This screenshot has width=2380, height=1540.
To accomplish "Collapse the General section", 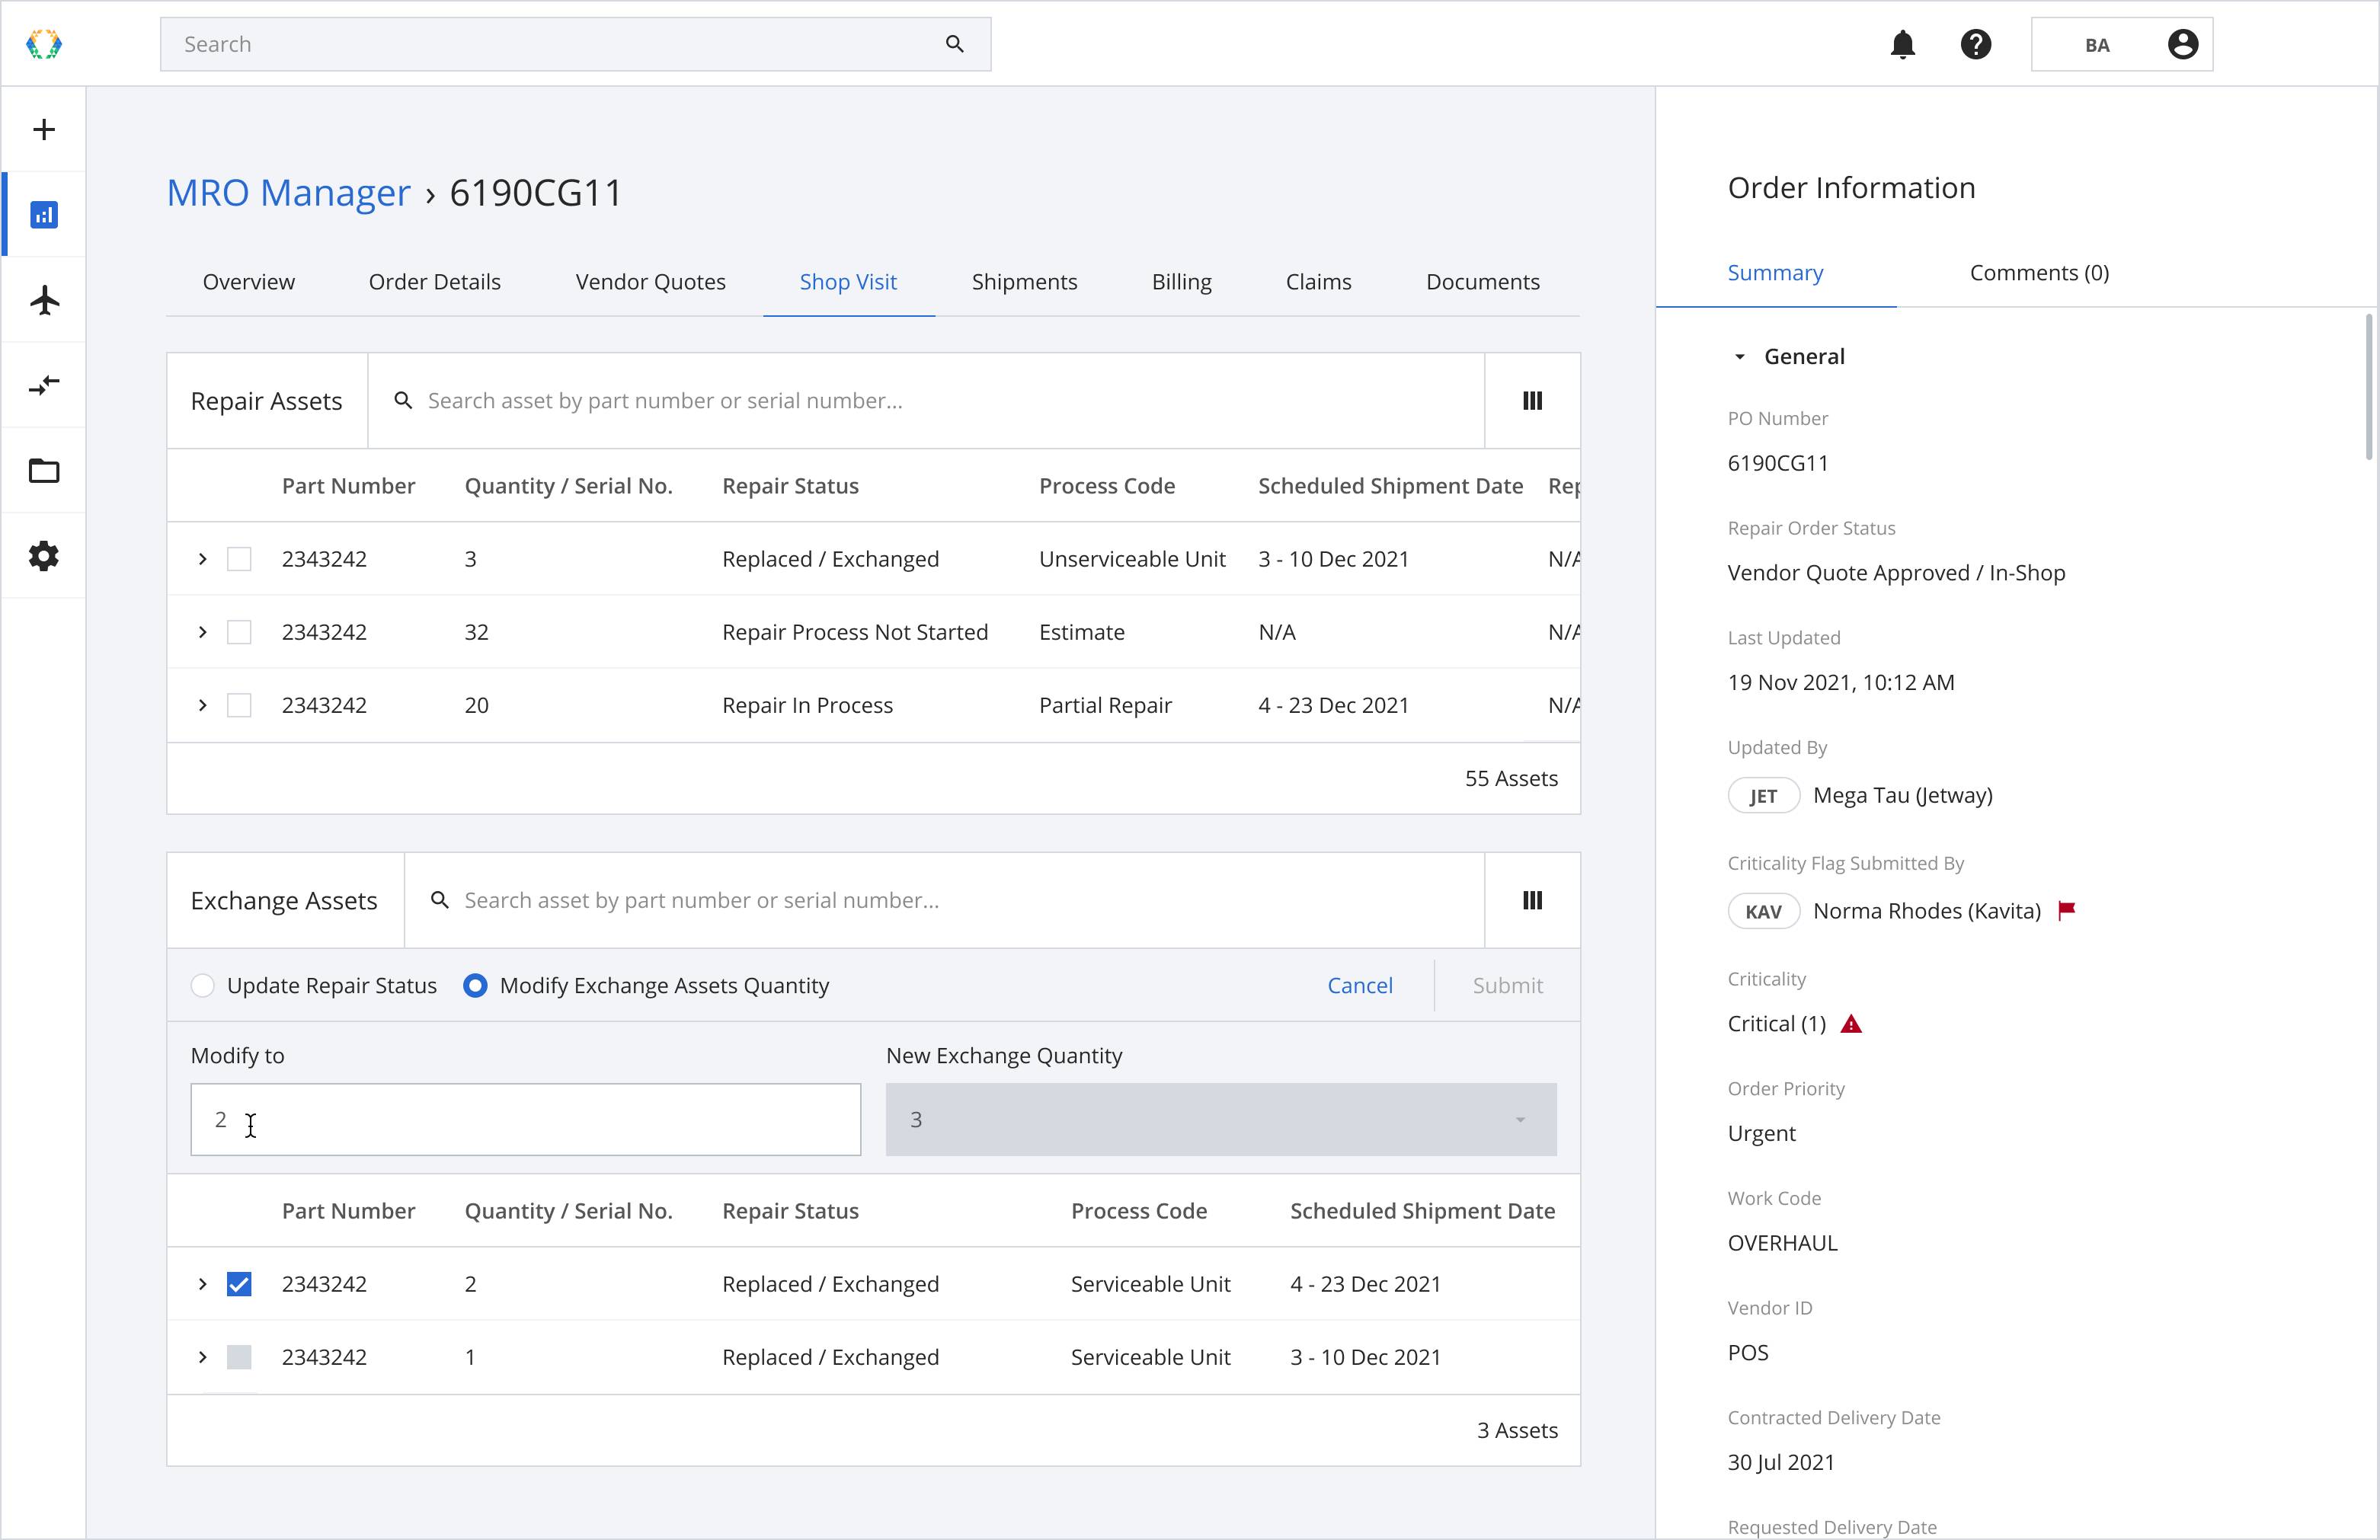I will coord(1739,357).
